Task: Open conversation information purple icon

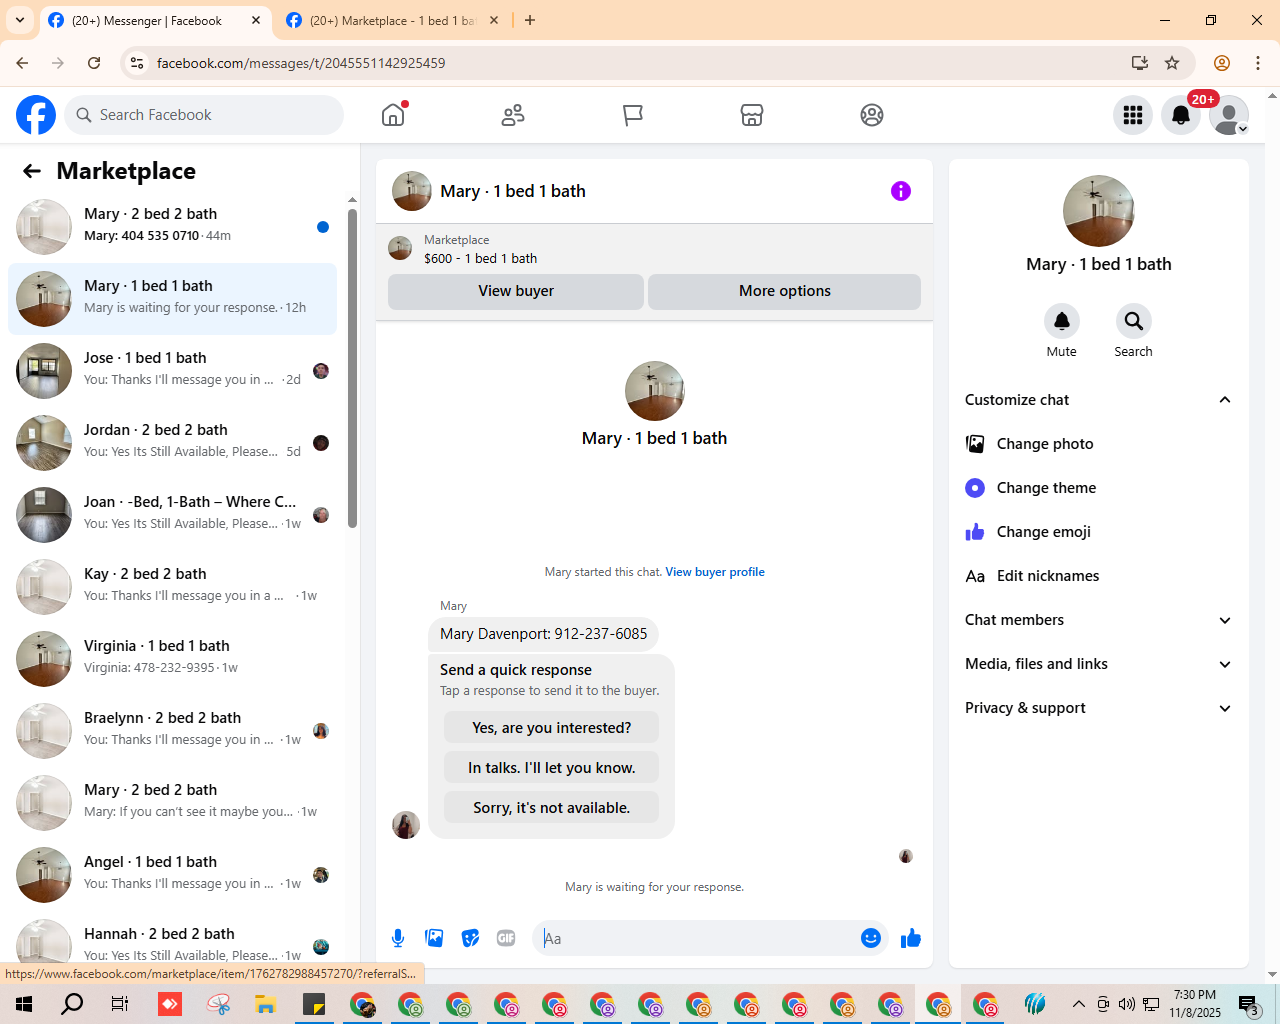Action: [x=901, y=191]
